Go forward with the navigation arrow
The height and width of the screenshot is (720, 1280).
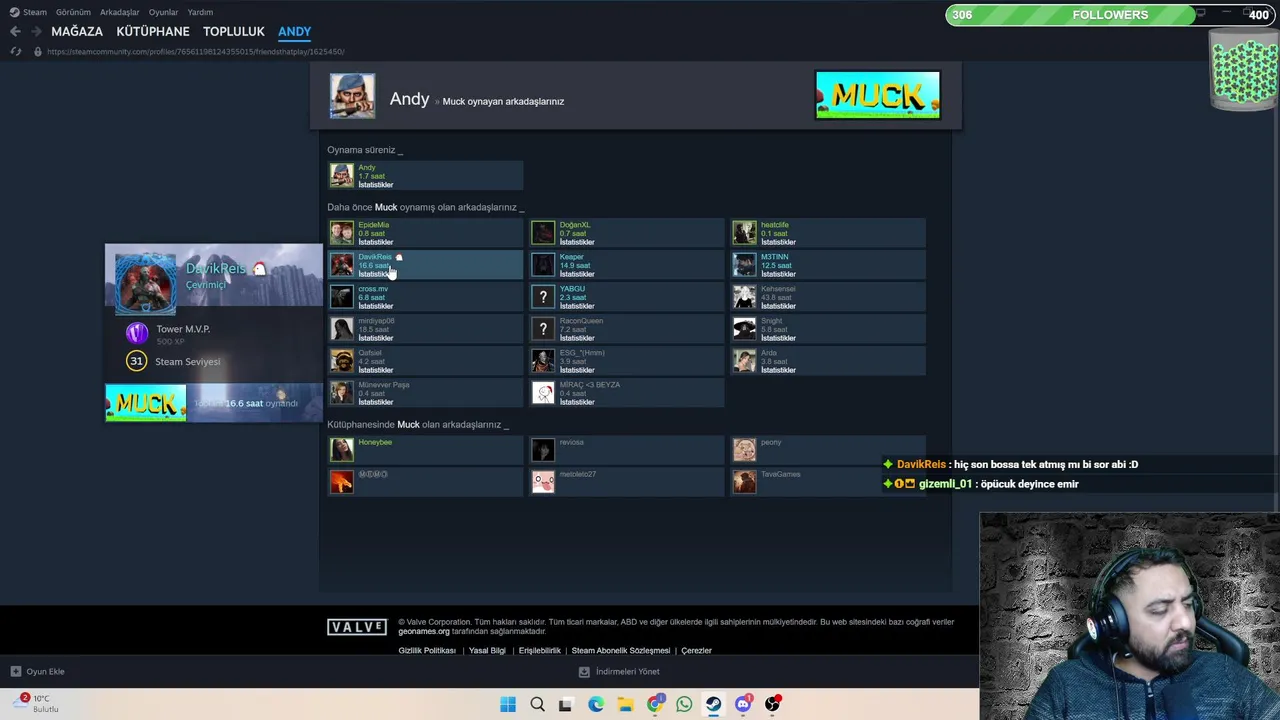(x=36, y=32)
